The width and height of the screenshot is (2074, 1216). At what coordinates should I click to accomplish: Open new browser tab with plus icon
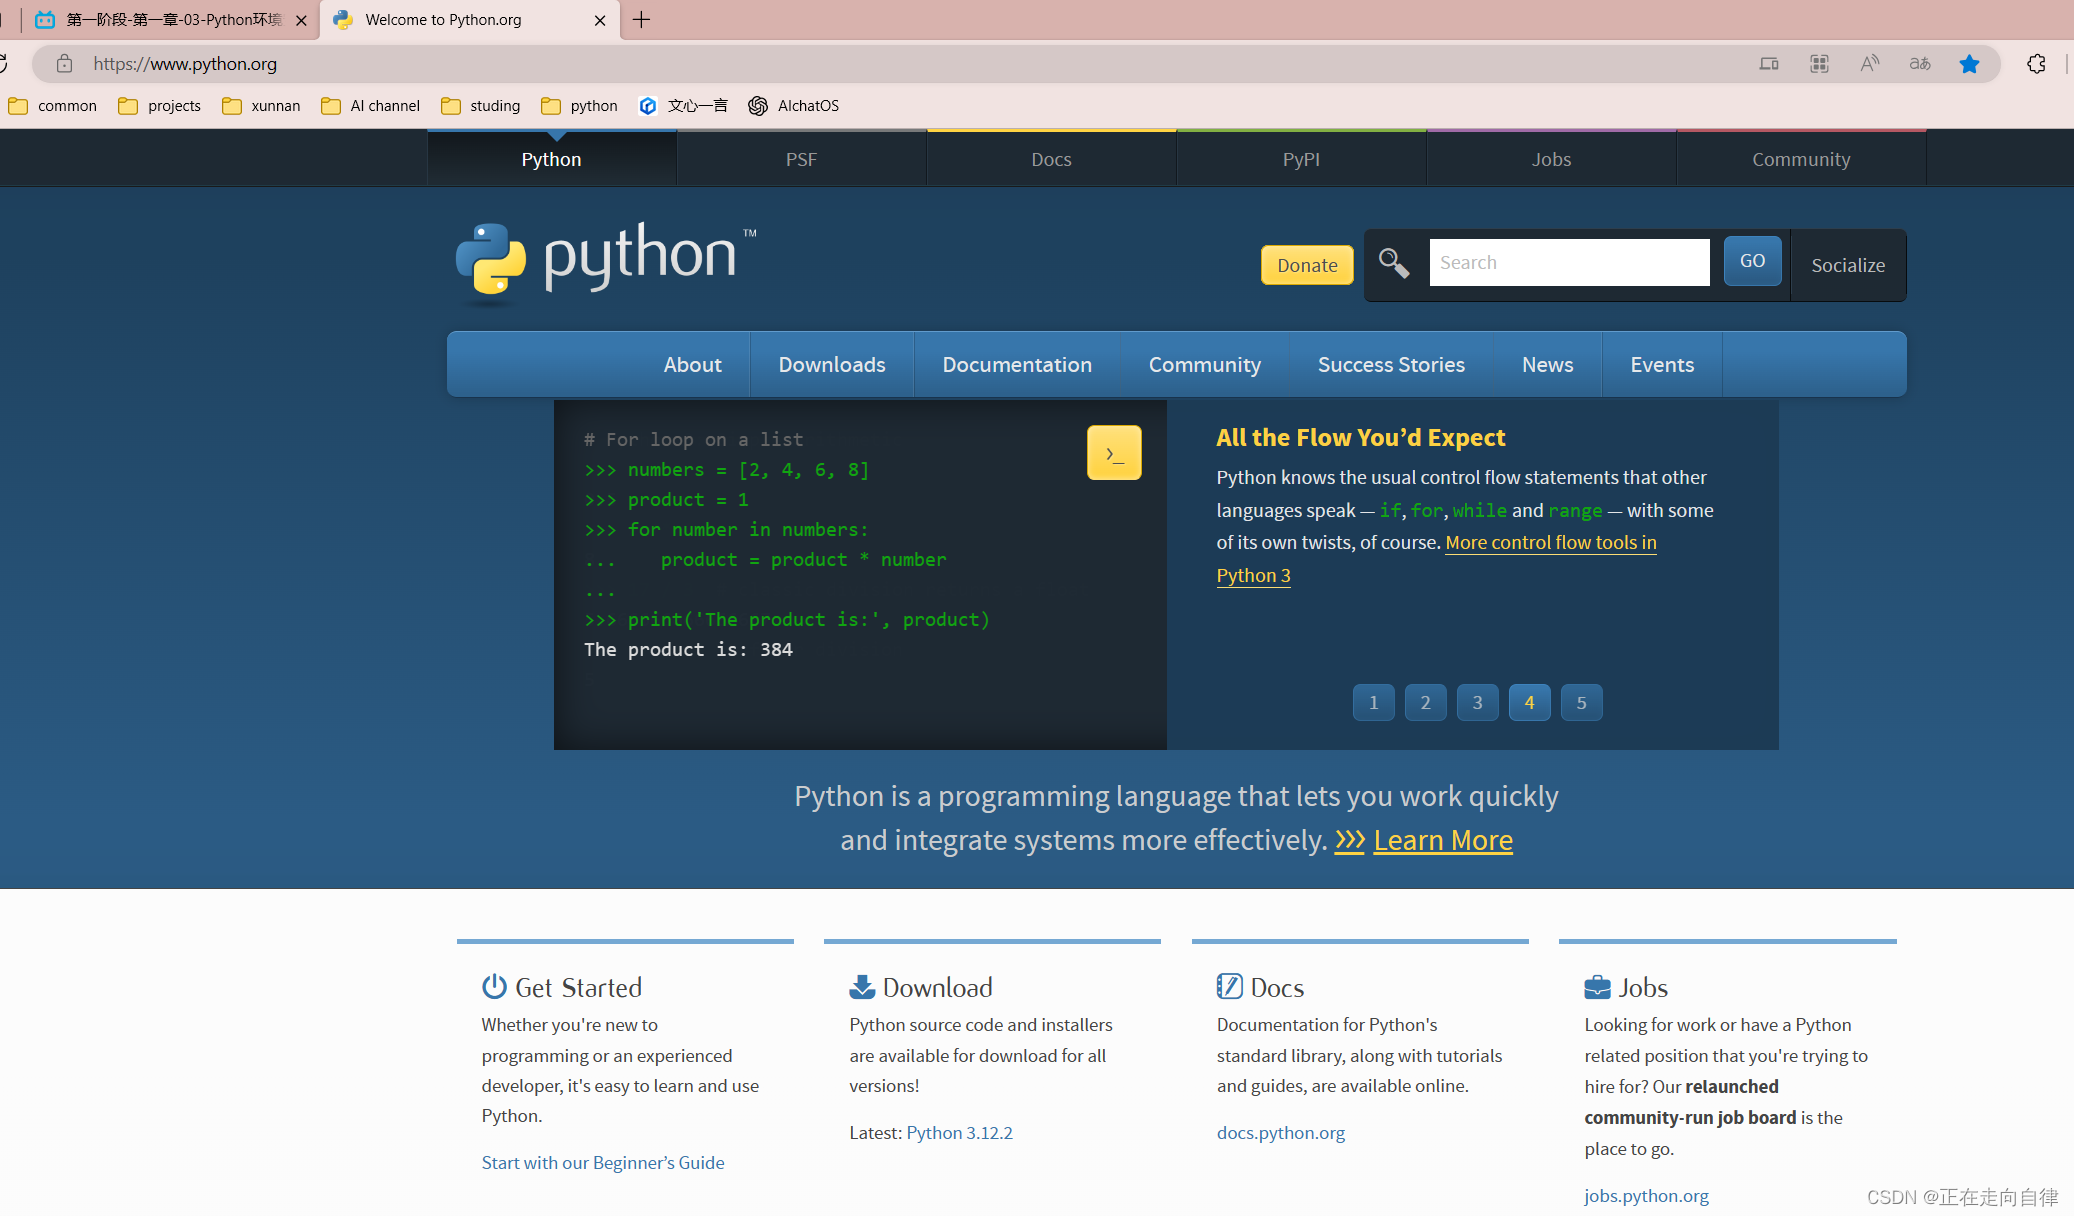pos(642,20)
